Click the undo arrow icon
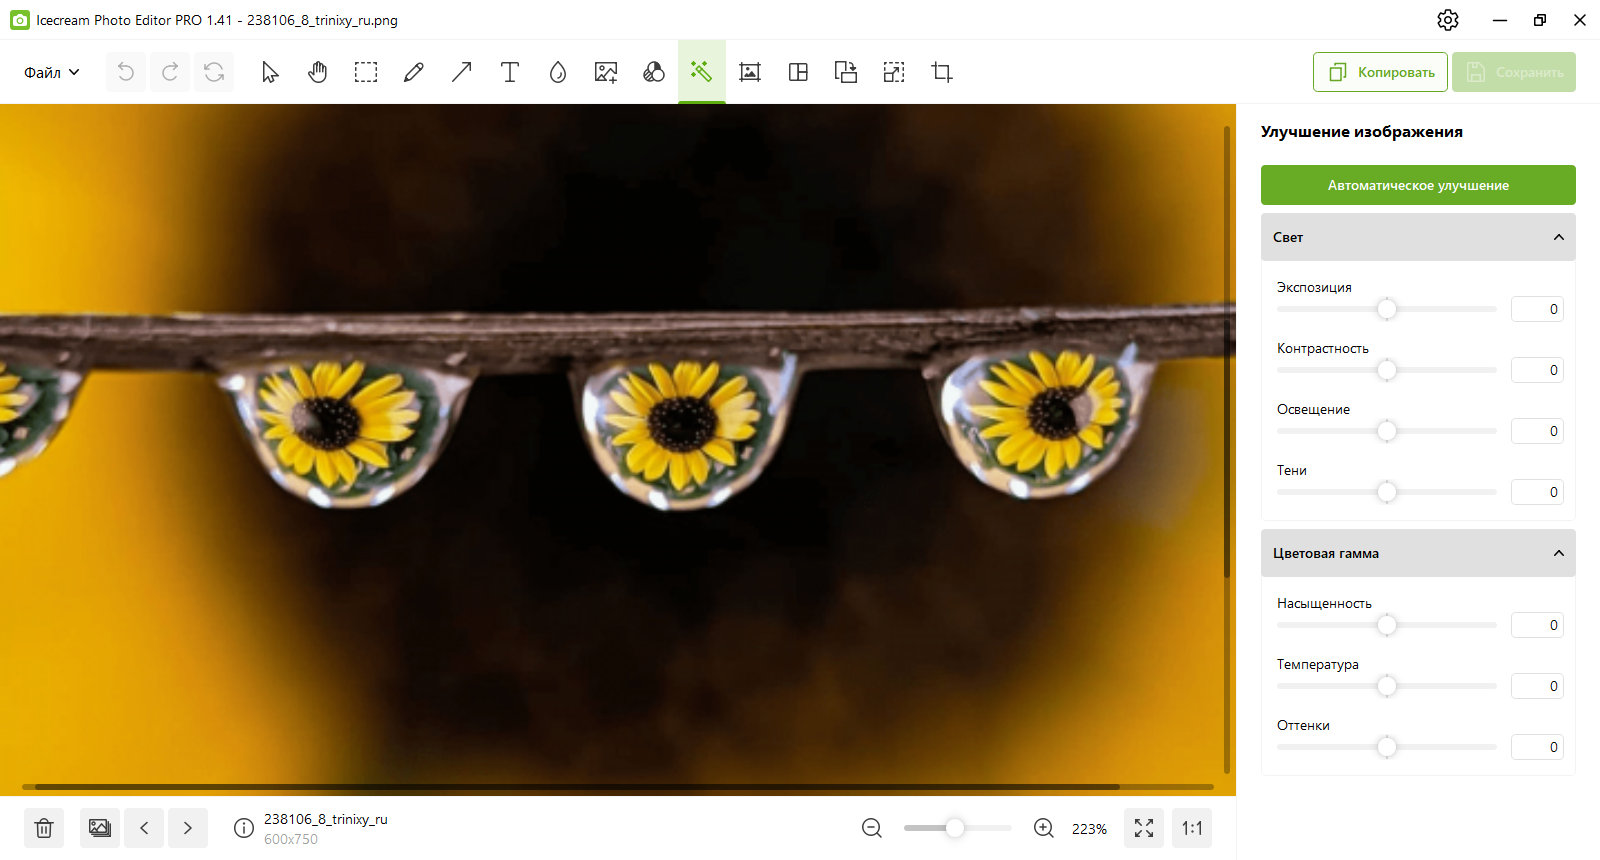Image resolution: width=1600 pixels, height=860 pixels. click(126, 72)
